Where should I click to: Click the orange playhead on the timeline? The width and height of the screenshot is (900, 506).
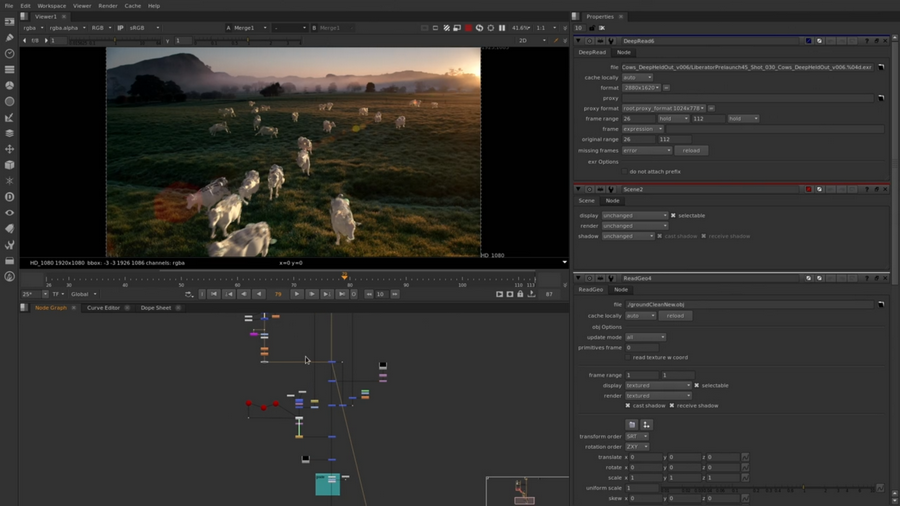tap(344, 276)
